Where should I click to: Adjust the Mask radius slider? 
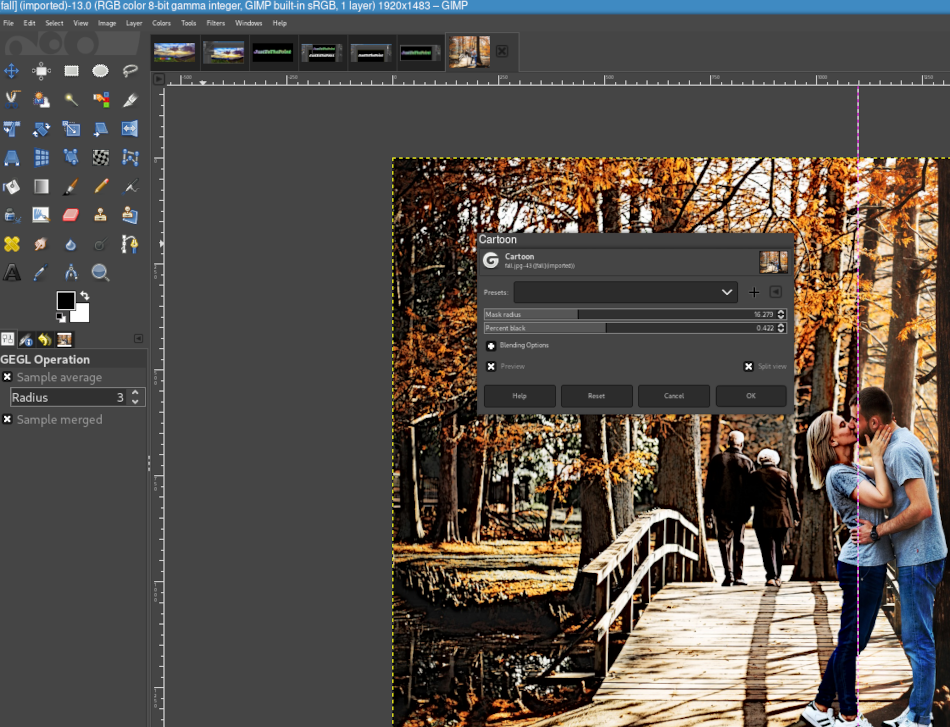pos(630,314)
